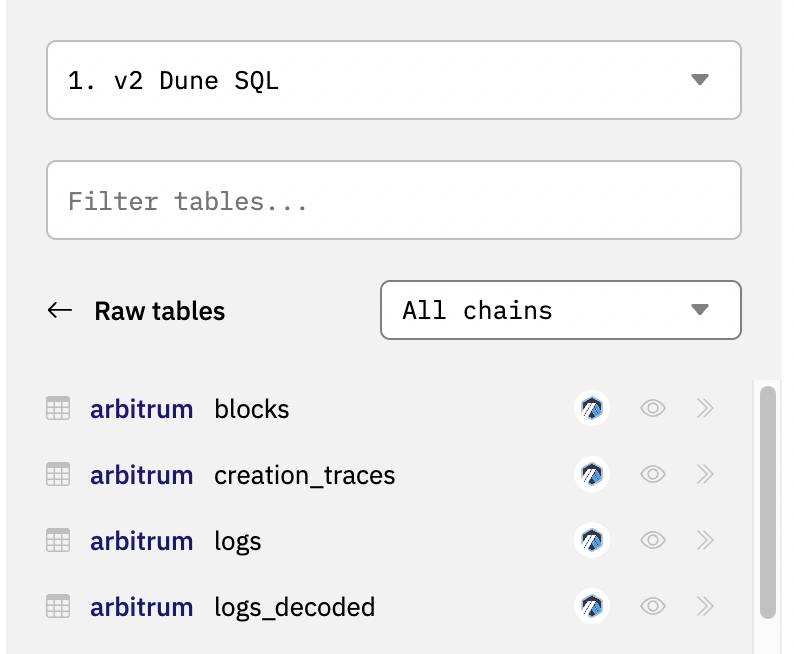Click the table list vertical scrollbar
The image size is (794, 654).
click(x=768, y=502)
